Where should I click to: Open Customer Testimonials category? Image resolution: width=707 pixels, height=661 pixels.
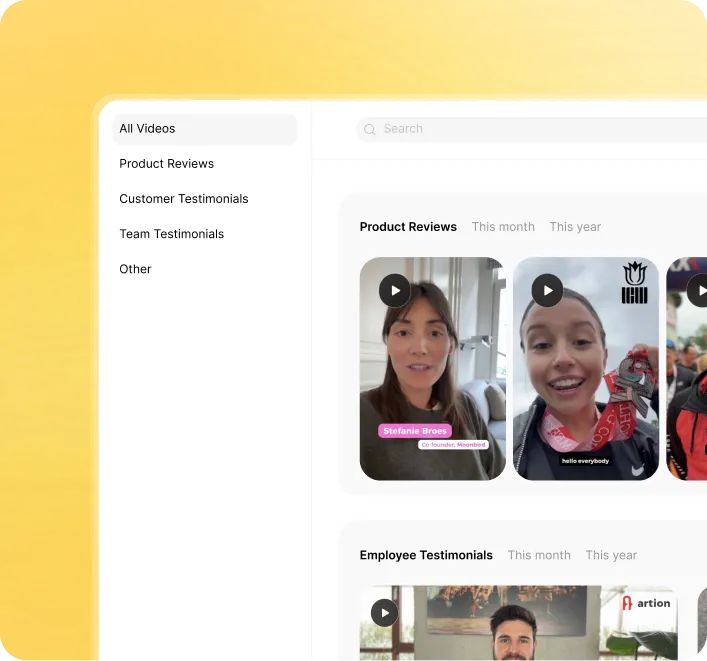click(184, 199)
